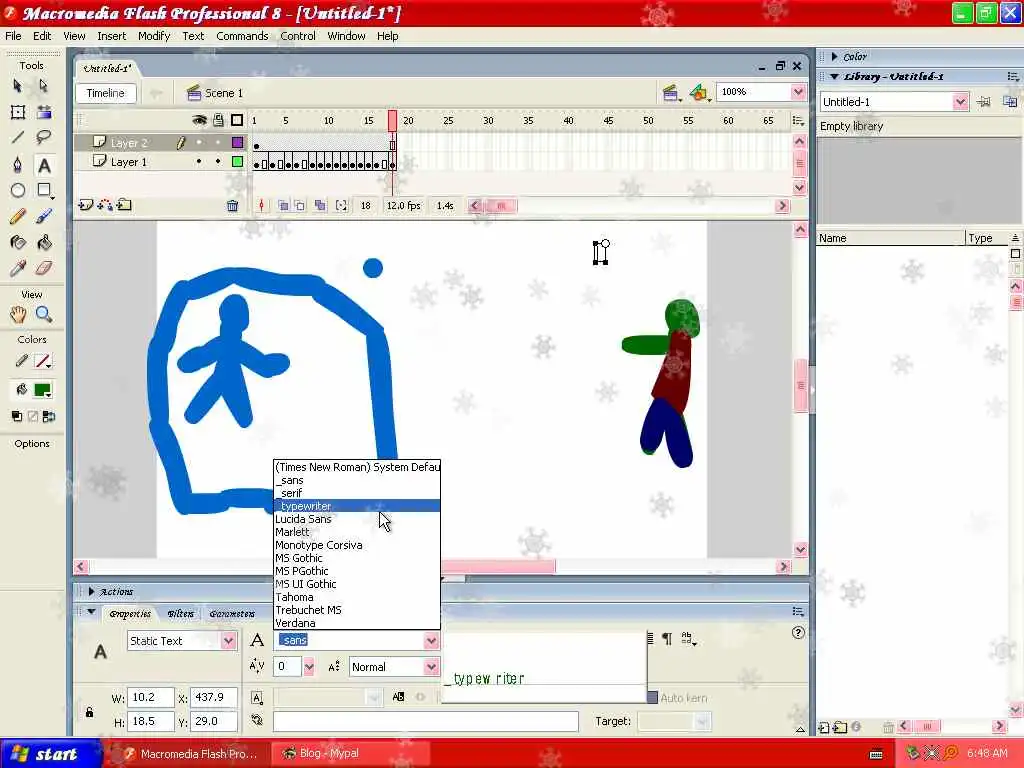The width and height of the screenshot is (1024, 768).
Task: Toggle Edit Multiple Frames button
Action: [x=320, y=206]
